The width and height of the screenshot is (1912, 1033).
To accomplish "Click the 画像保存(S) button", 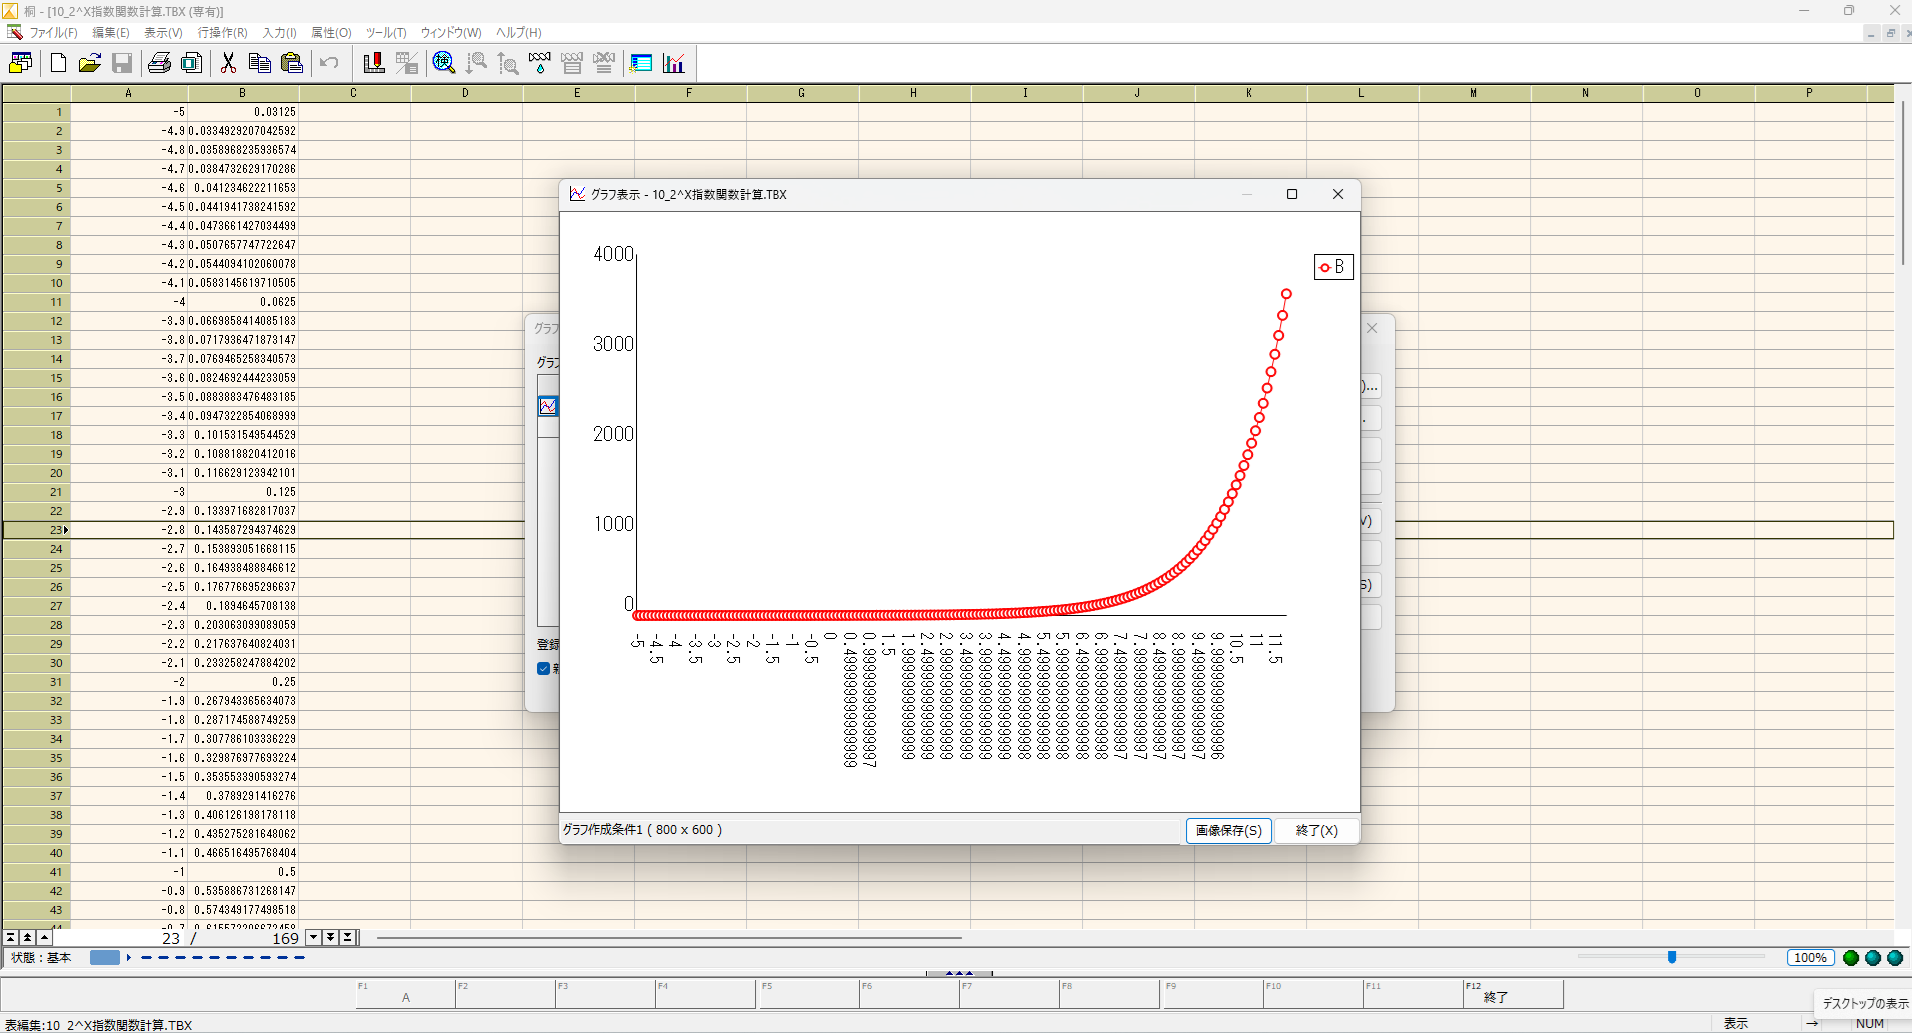I will tap(1228, 830).
